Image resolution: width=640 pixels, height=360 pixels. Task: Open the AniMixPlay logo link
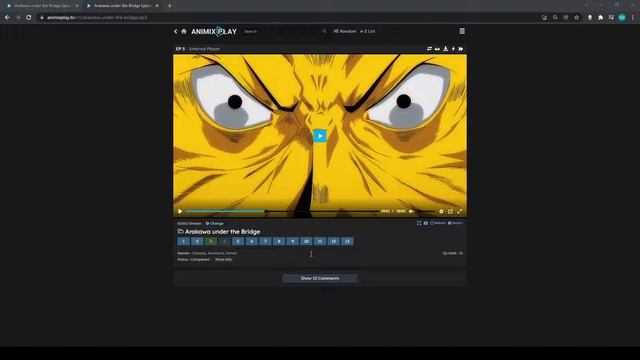pyautogui.click(x=214, y=31)
